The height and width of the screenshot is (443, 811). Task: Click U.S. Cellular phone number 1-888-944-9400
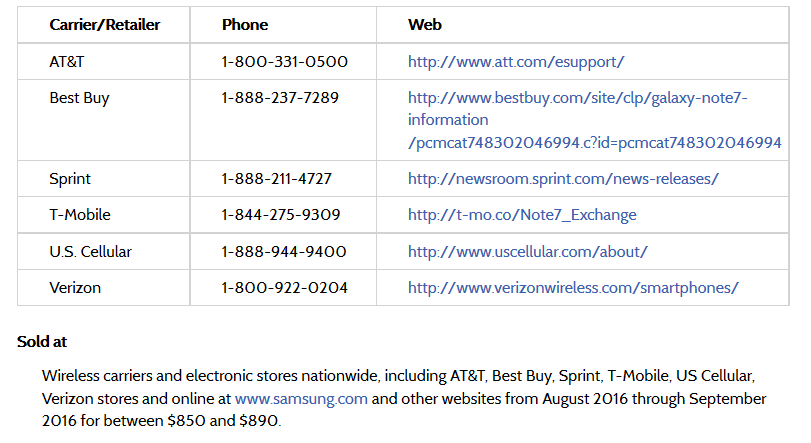(x=283, y=252)
